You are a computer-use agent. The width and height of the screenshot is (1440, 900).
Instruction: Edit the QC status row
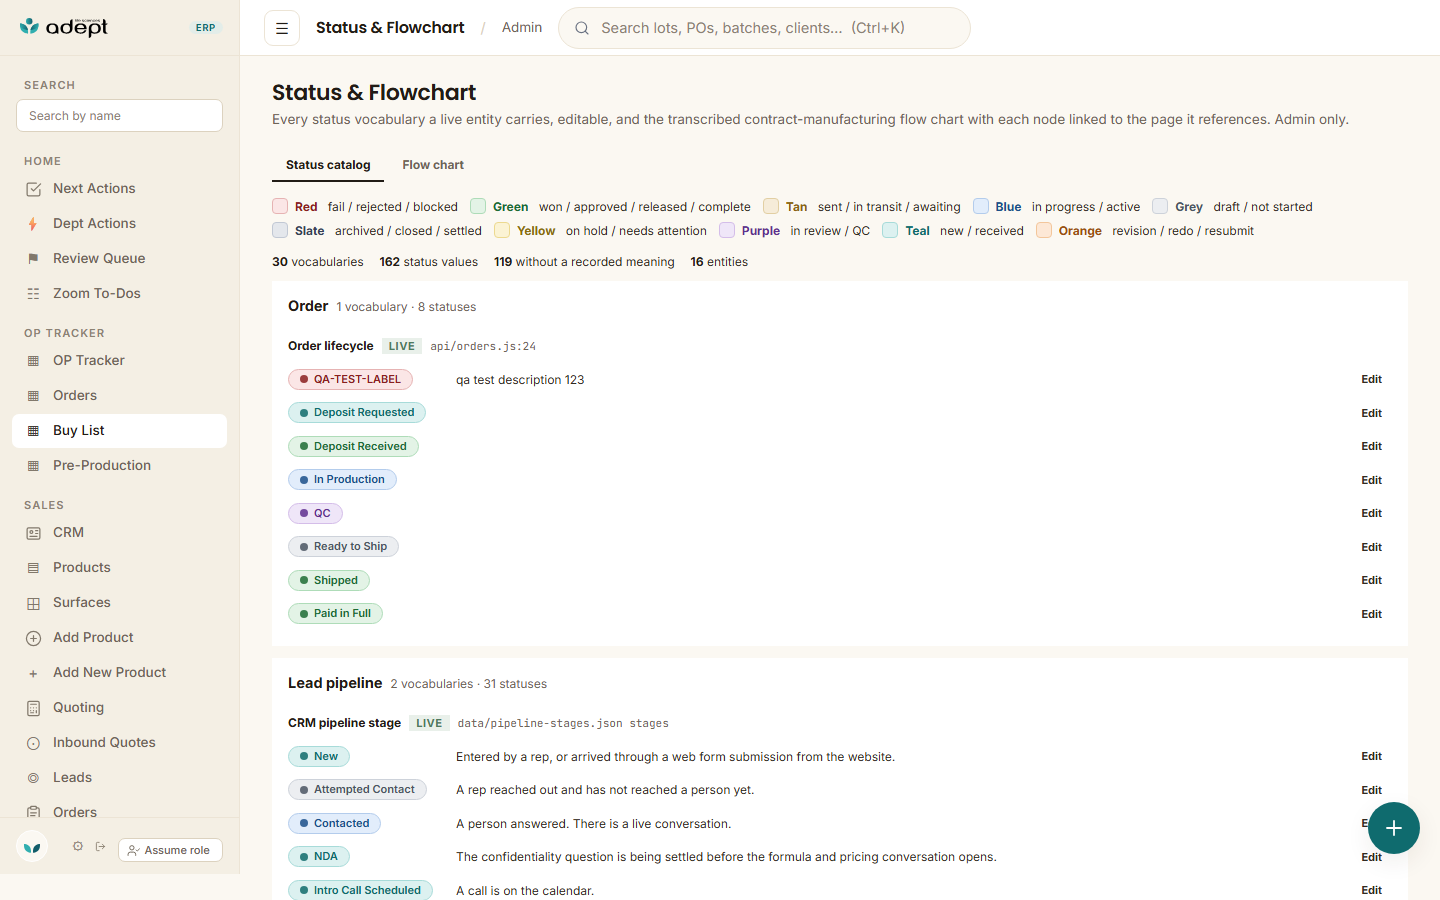point(1371,514)
